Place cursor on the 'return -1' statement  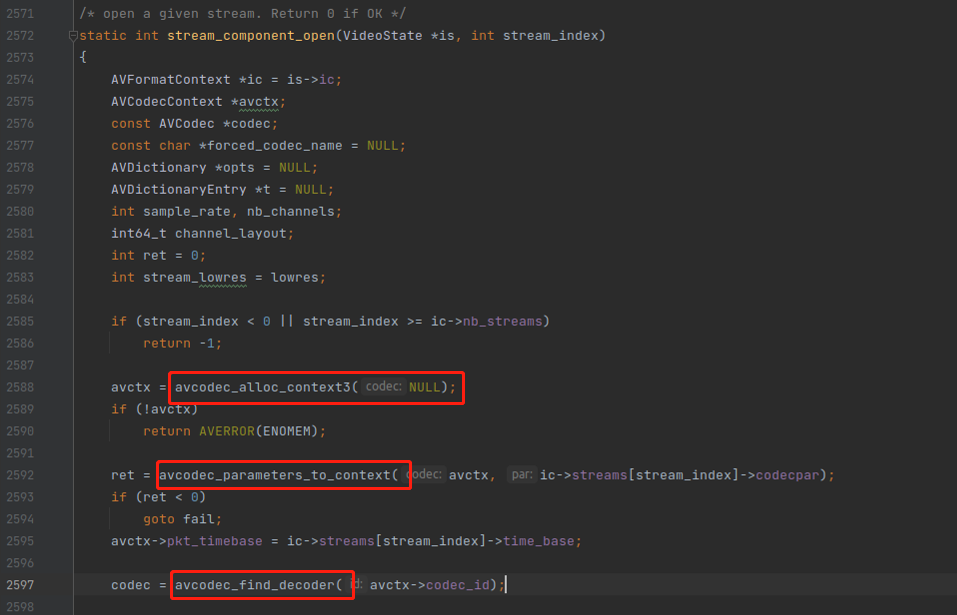[180, 343]
